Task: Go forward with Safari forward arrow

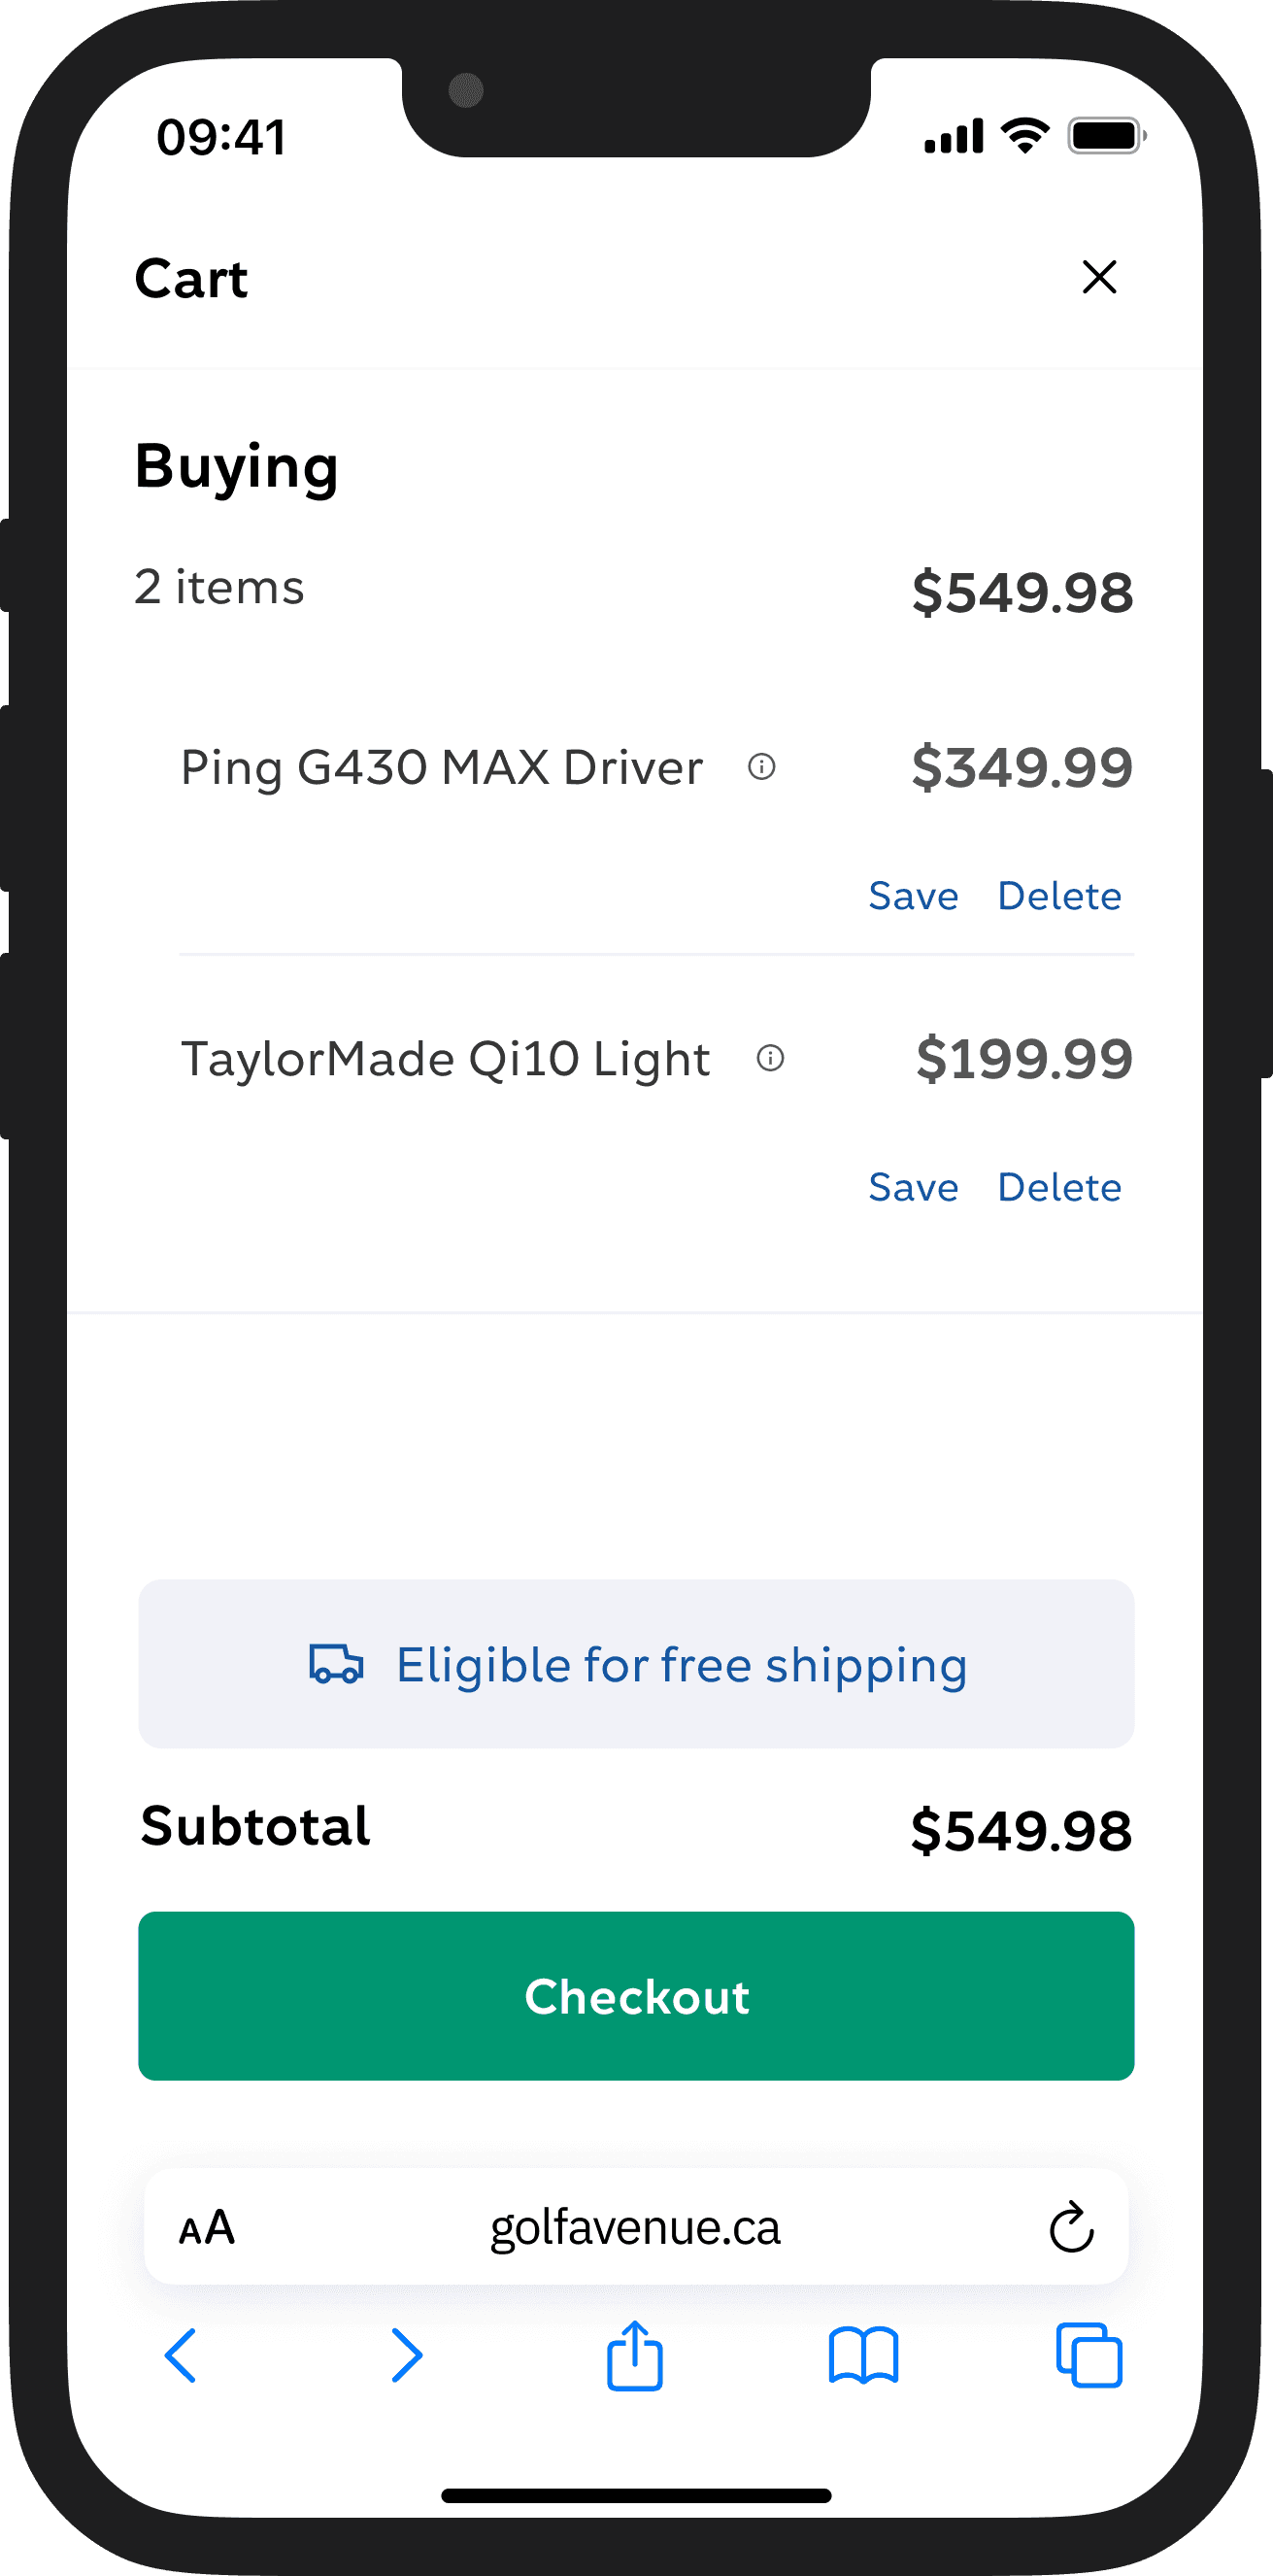Action: pos(406,2355)
